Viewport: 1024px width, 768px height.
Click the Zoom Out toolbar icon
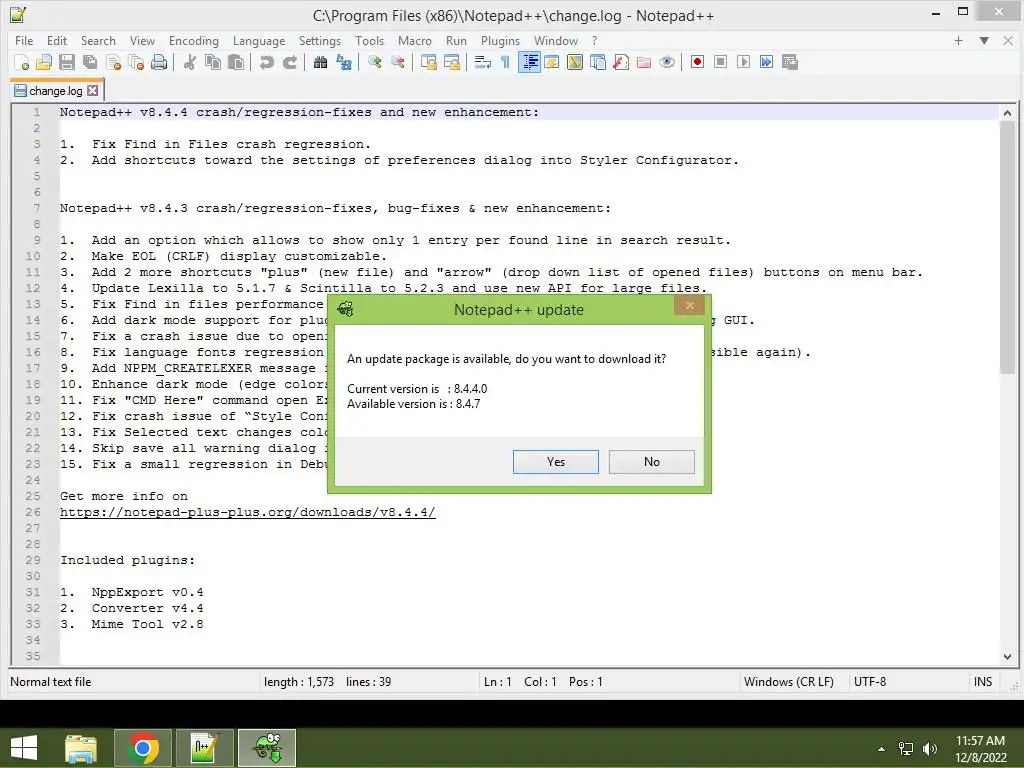(x=398, y=62)
